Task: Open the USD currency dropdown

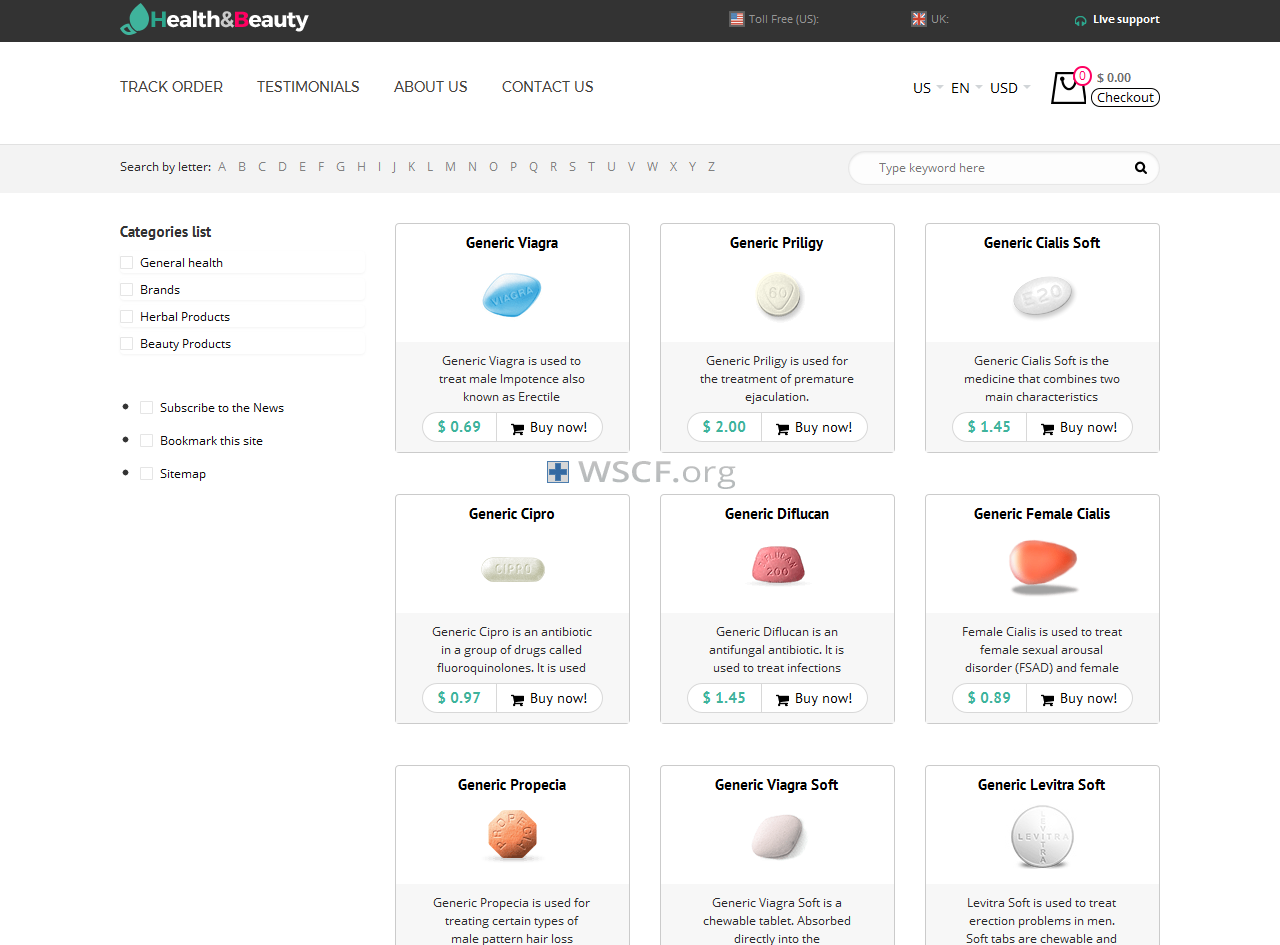Action: coord(1010,88)
